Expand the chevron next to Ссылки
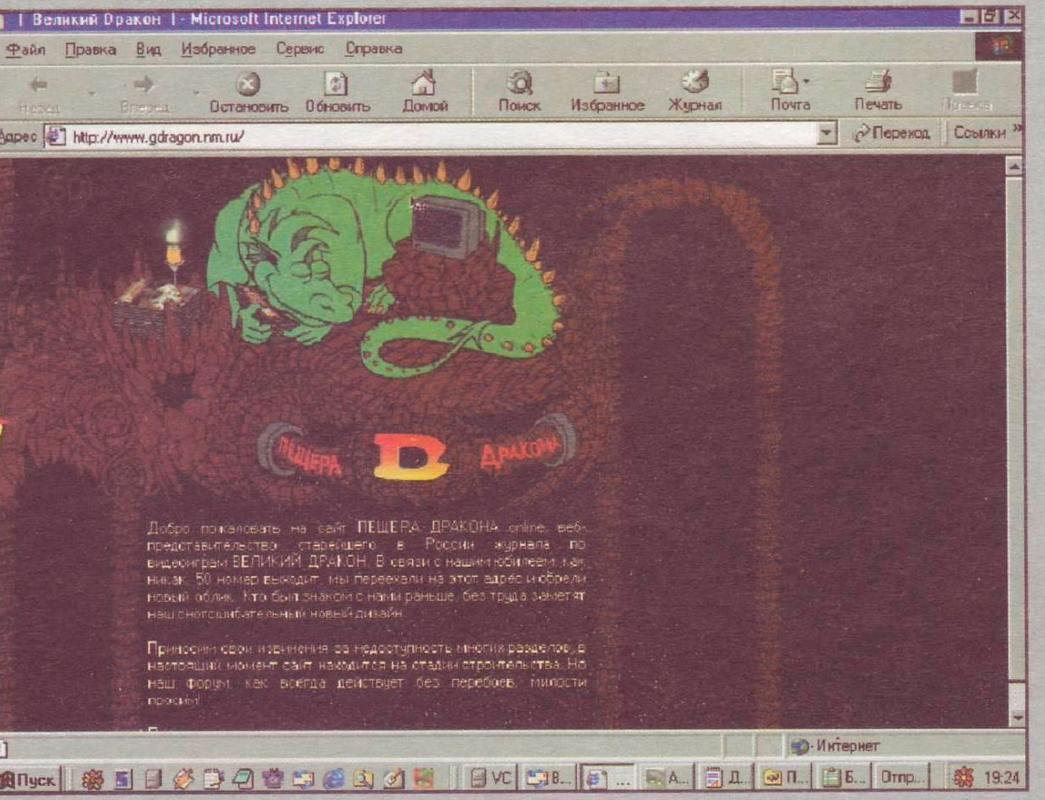1045x800 pixels. point(1016,128)
